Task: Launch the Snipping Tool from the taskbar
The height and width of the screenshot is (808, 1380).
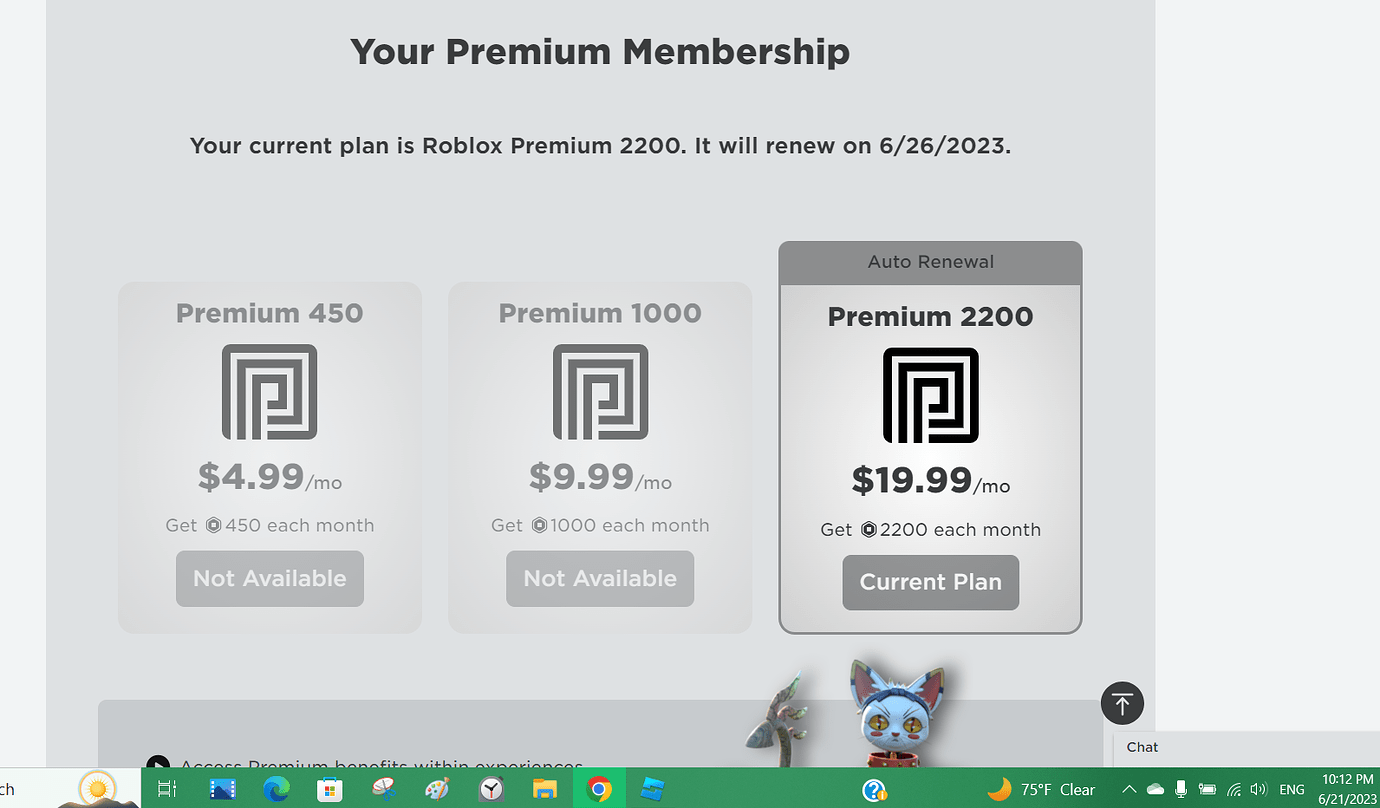Action: pyautogui.click(x=384, y=789)
